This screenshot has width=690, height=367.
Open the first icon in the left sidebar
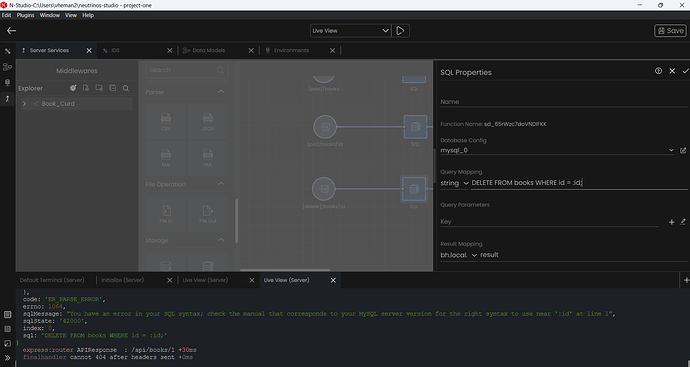pyautogui.click(x=7, y=51)
